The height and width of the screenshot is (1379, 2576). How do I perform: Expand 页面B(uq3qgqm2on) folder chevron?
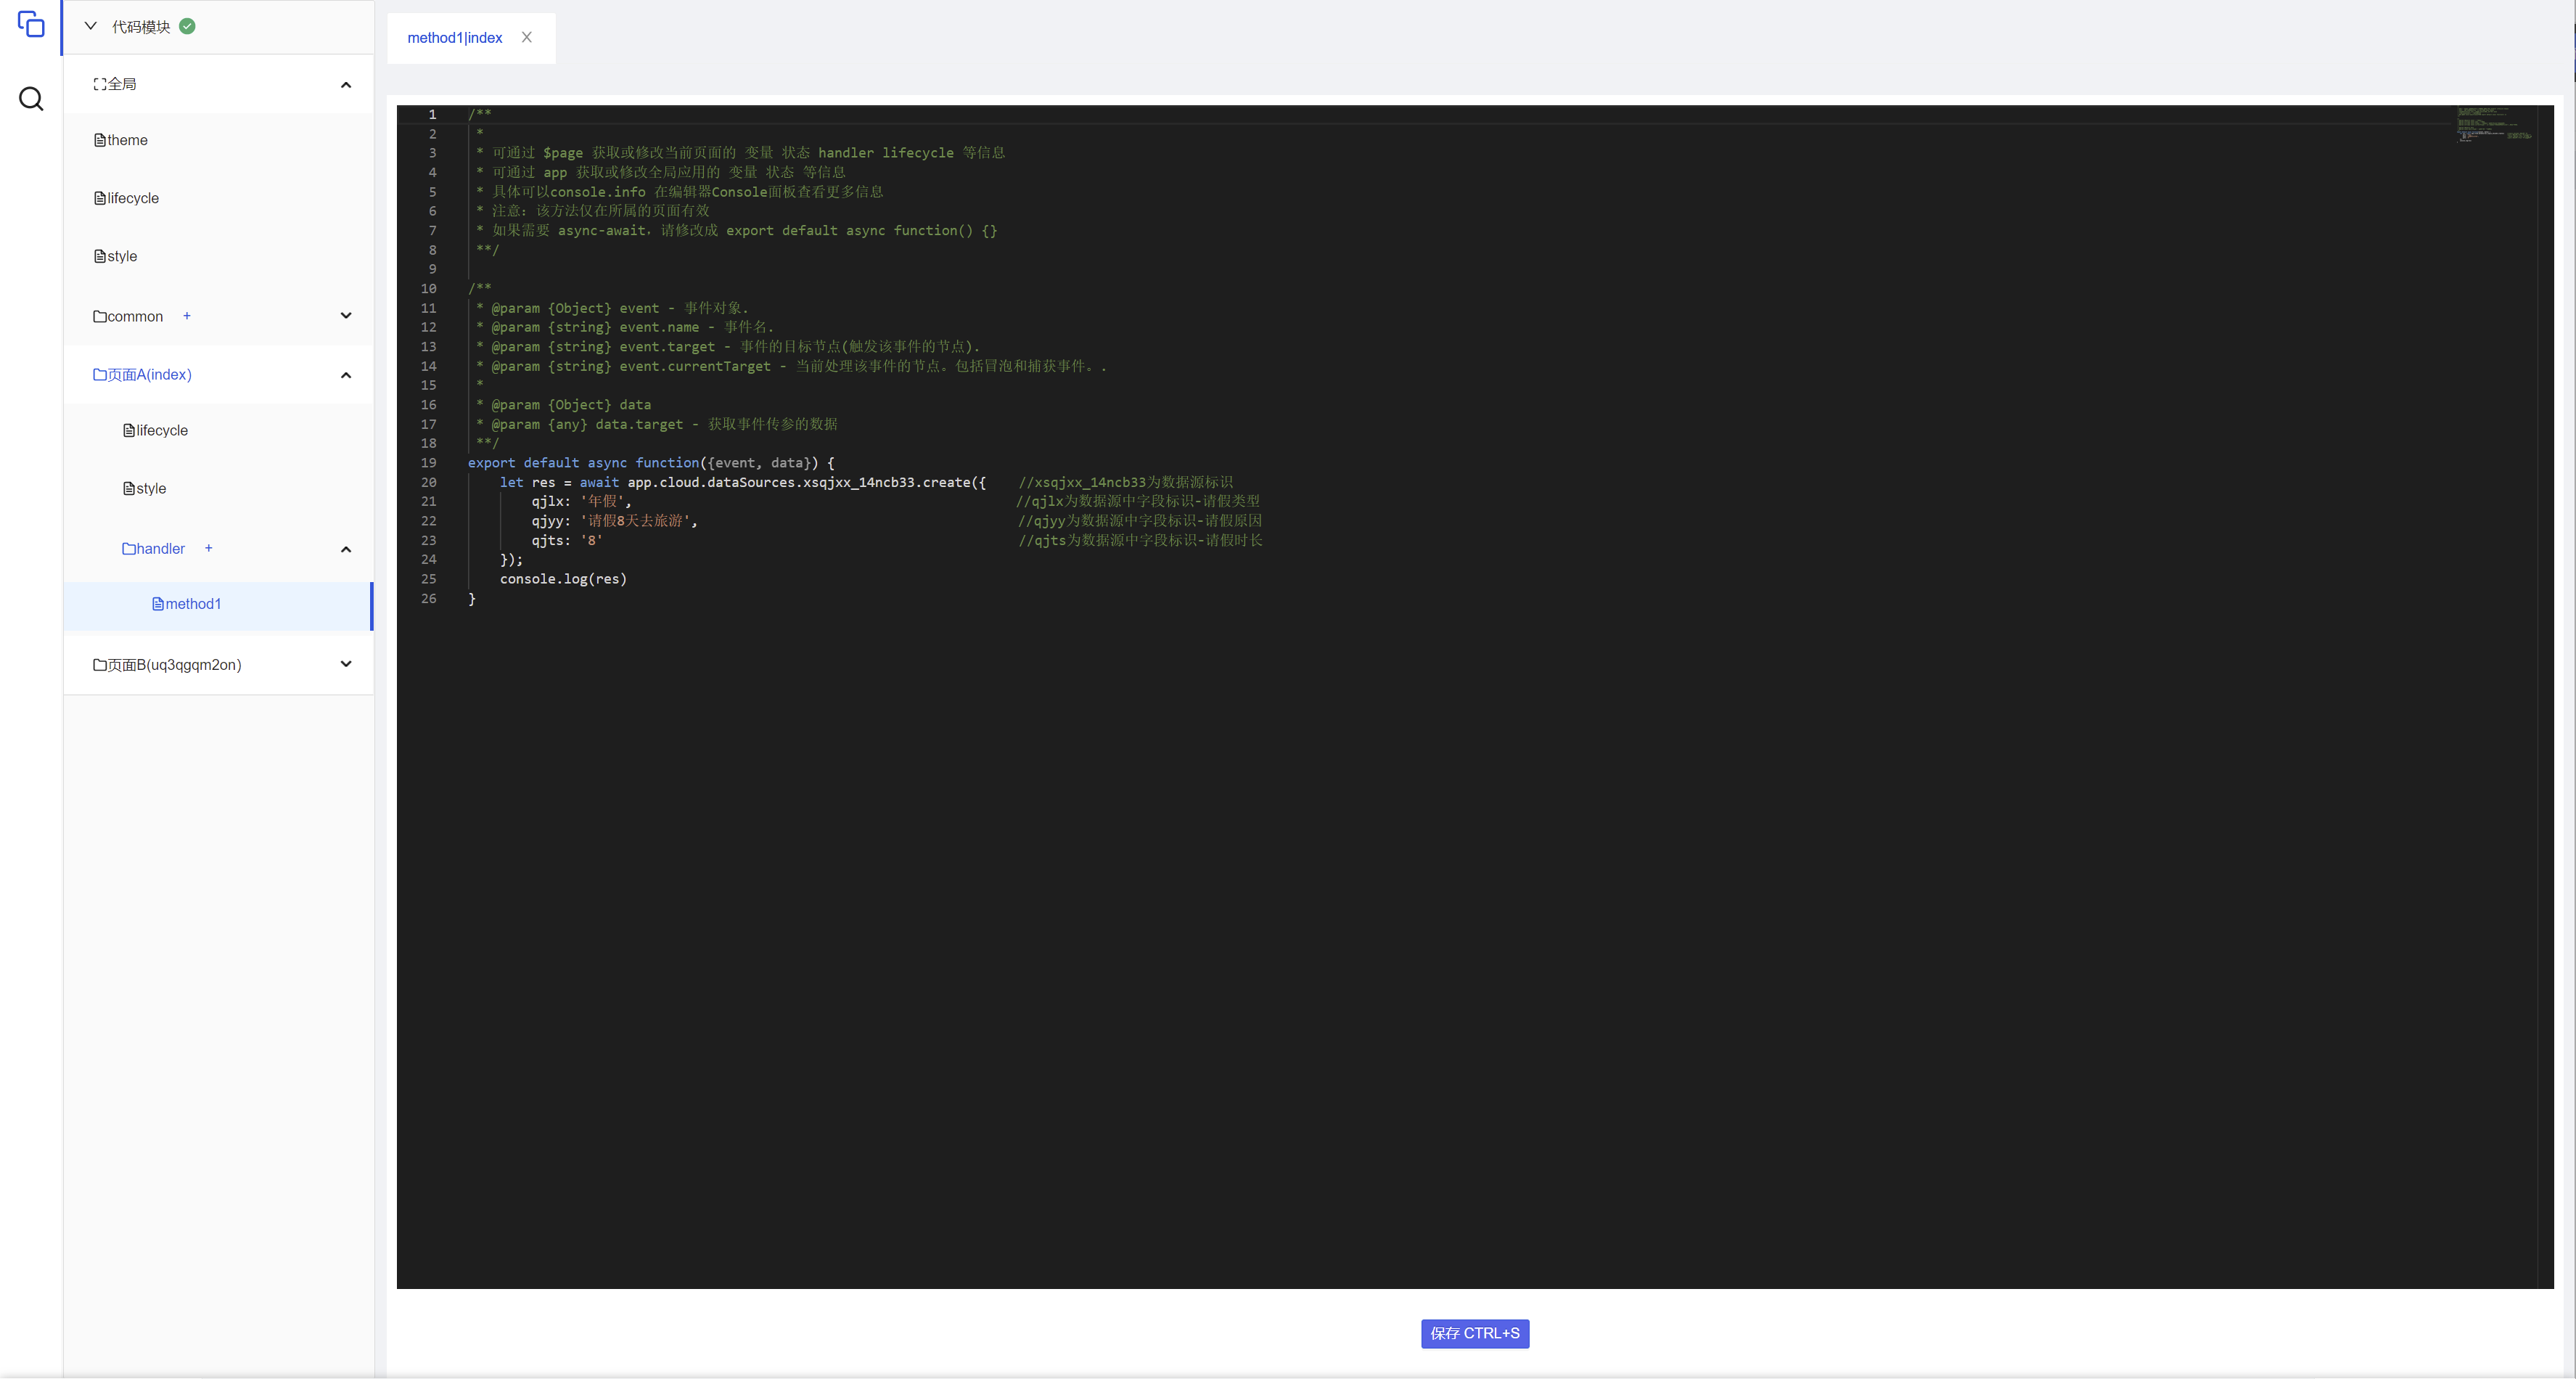(346, 664)
